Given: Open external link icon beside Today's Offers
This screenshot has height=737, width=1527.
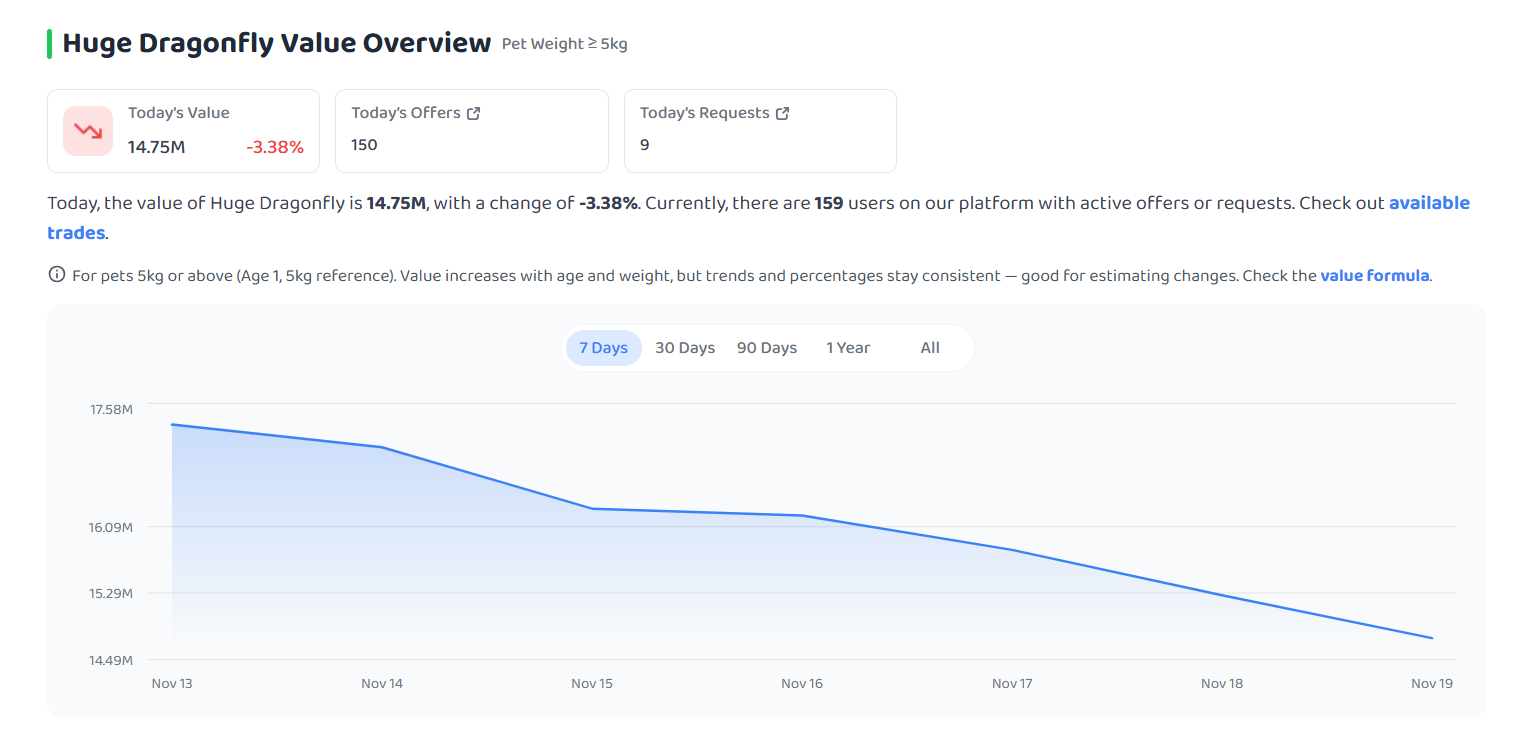Looking at the screenshot, I should point(474,113).
